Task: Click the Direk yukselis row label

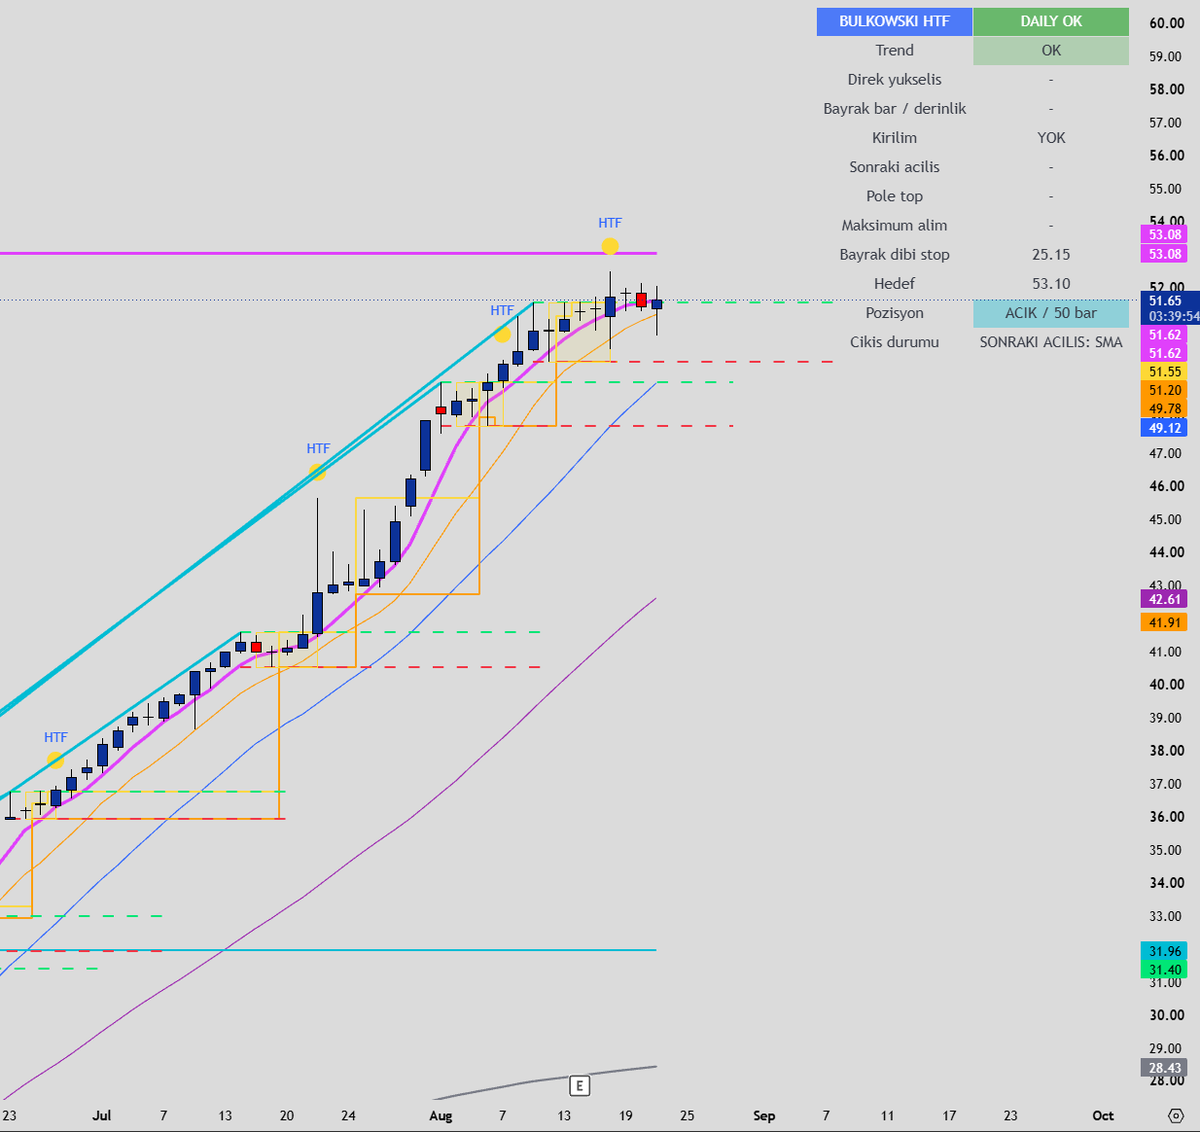Action: point(894,79)
